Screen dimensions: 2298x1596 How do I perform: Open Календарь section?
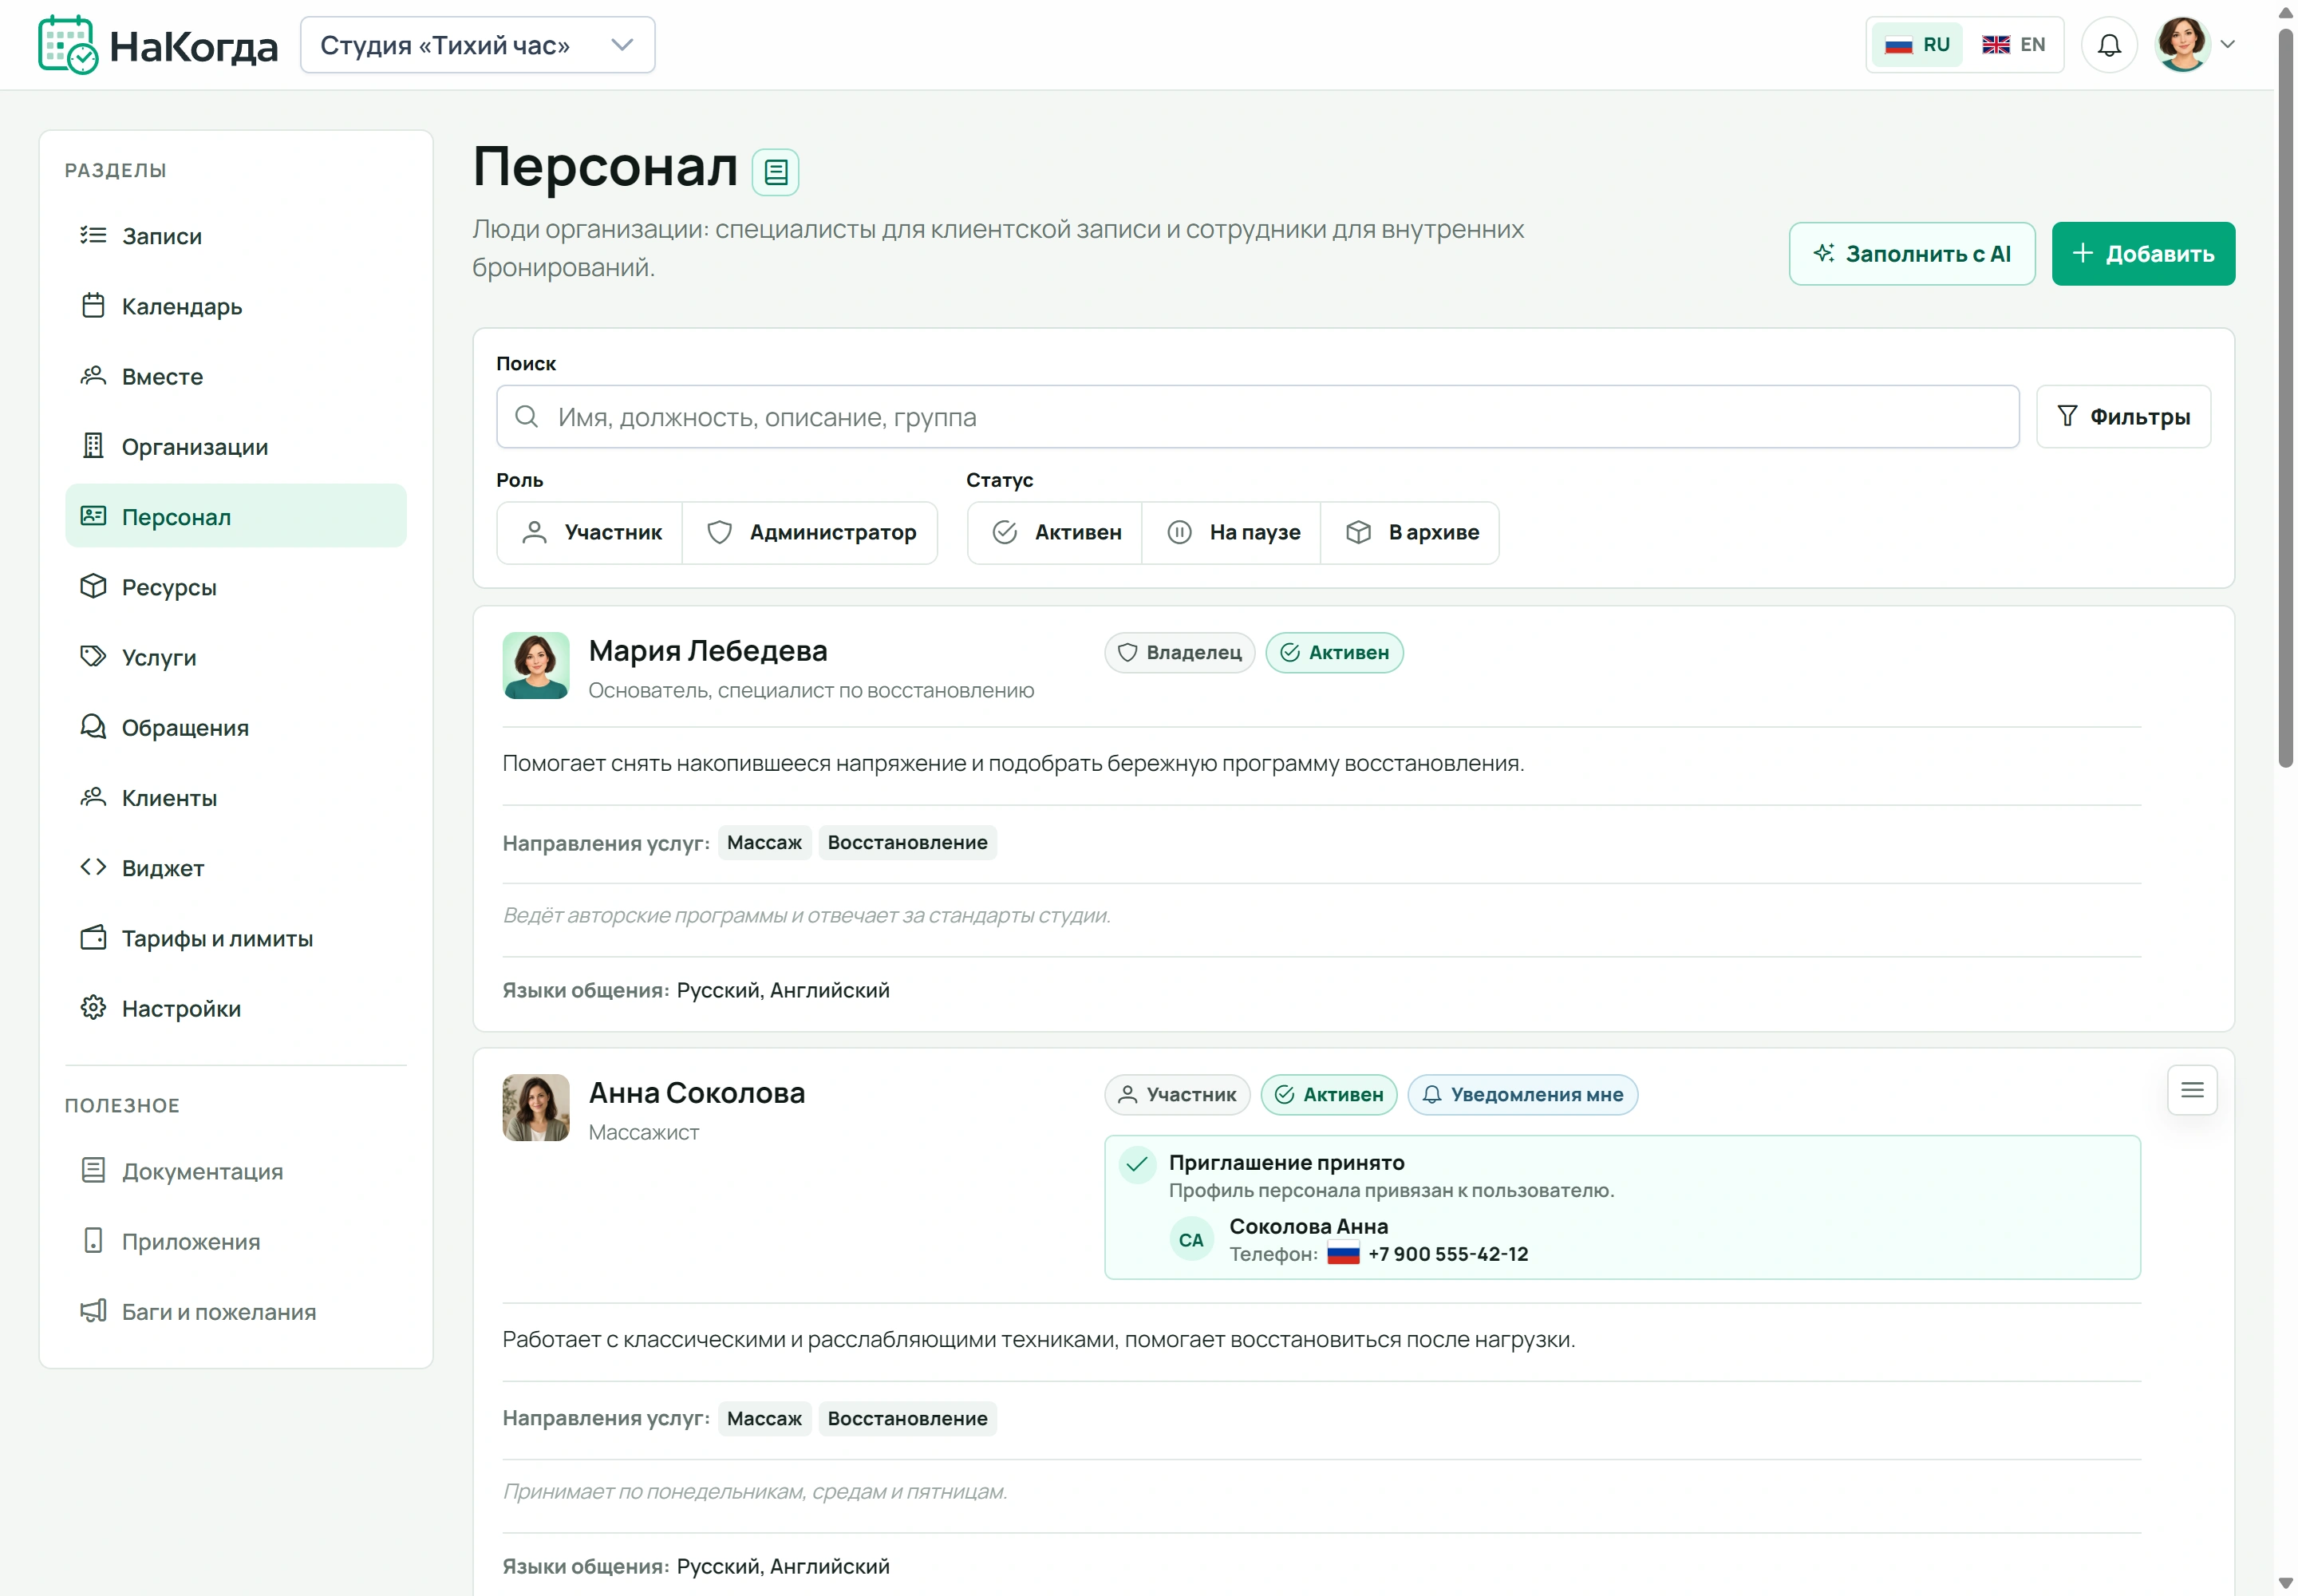(236, 306)
